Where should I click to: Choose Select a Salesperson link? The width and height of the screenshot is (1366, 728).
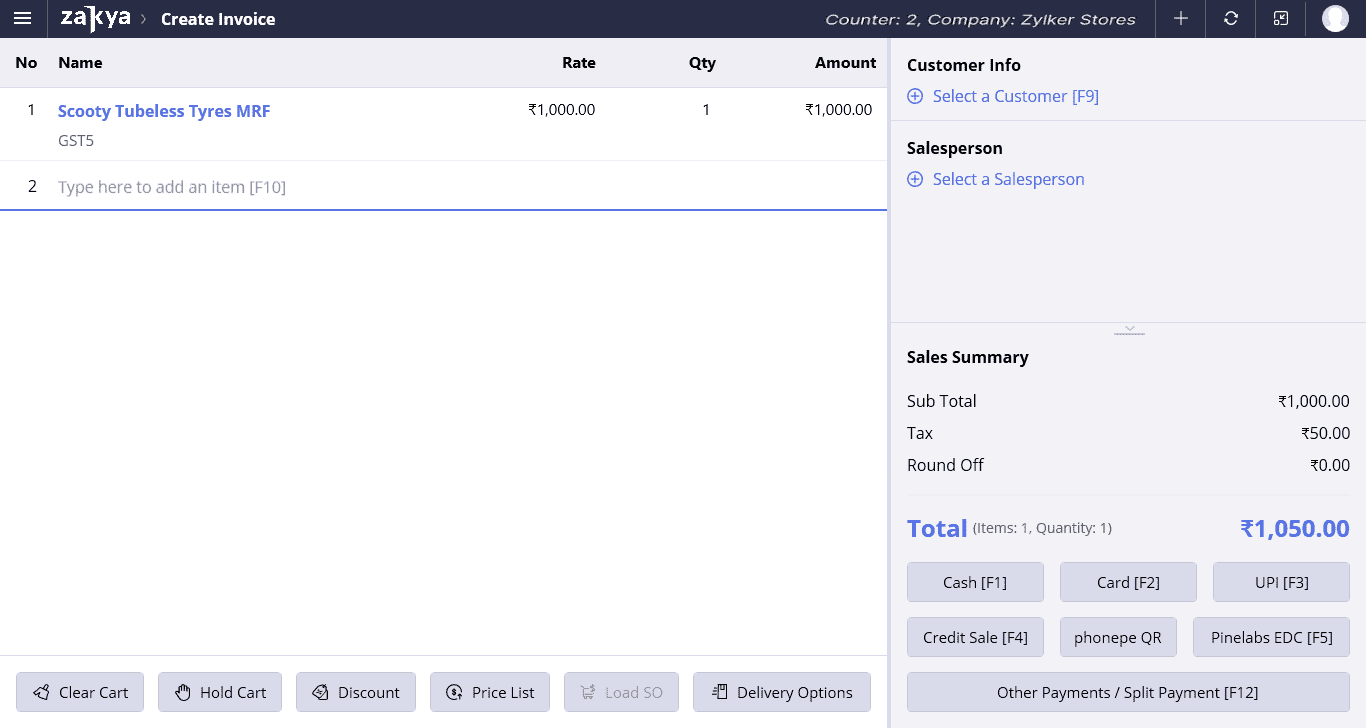click(x=1009, y=180)
